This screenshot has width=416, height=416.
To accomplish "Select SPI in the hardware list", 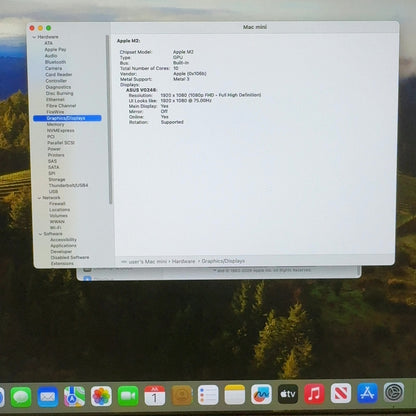I will point(52,173).
